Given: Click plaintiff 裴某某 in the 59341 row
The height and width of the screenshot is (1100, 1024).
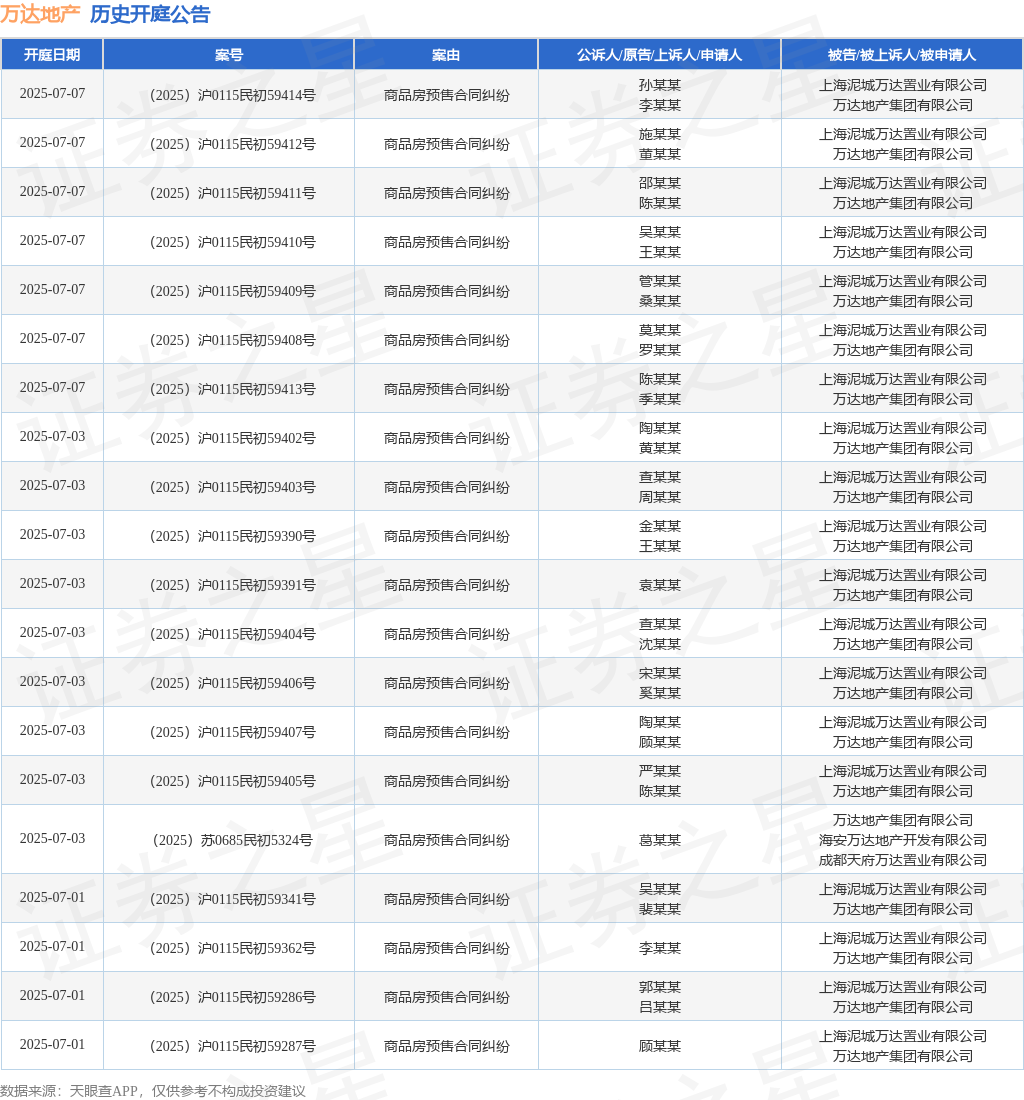Looking at the screenshot, I should 660,909.
